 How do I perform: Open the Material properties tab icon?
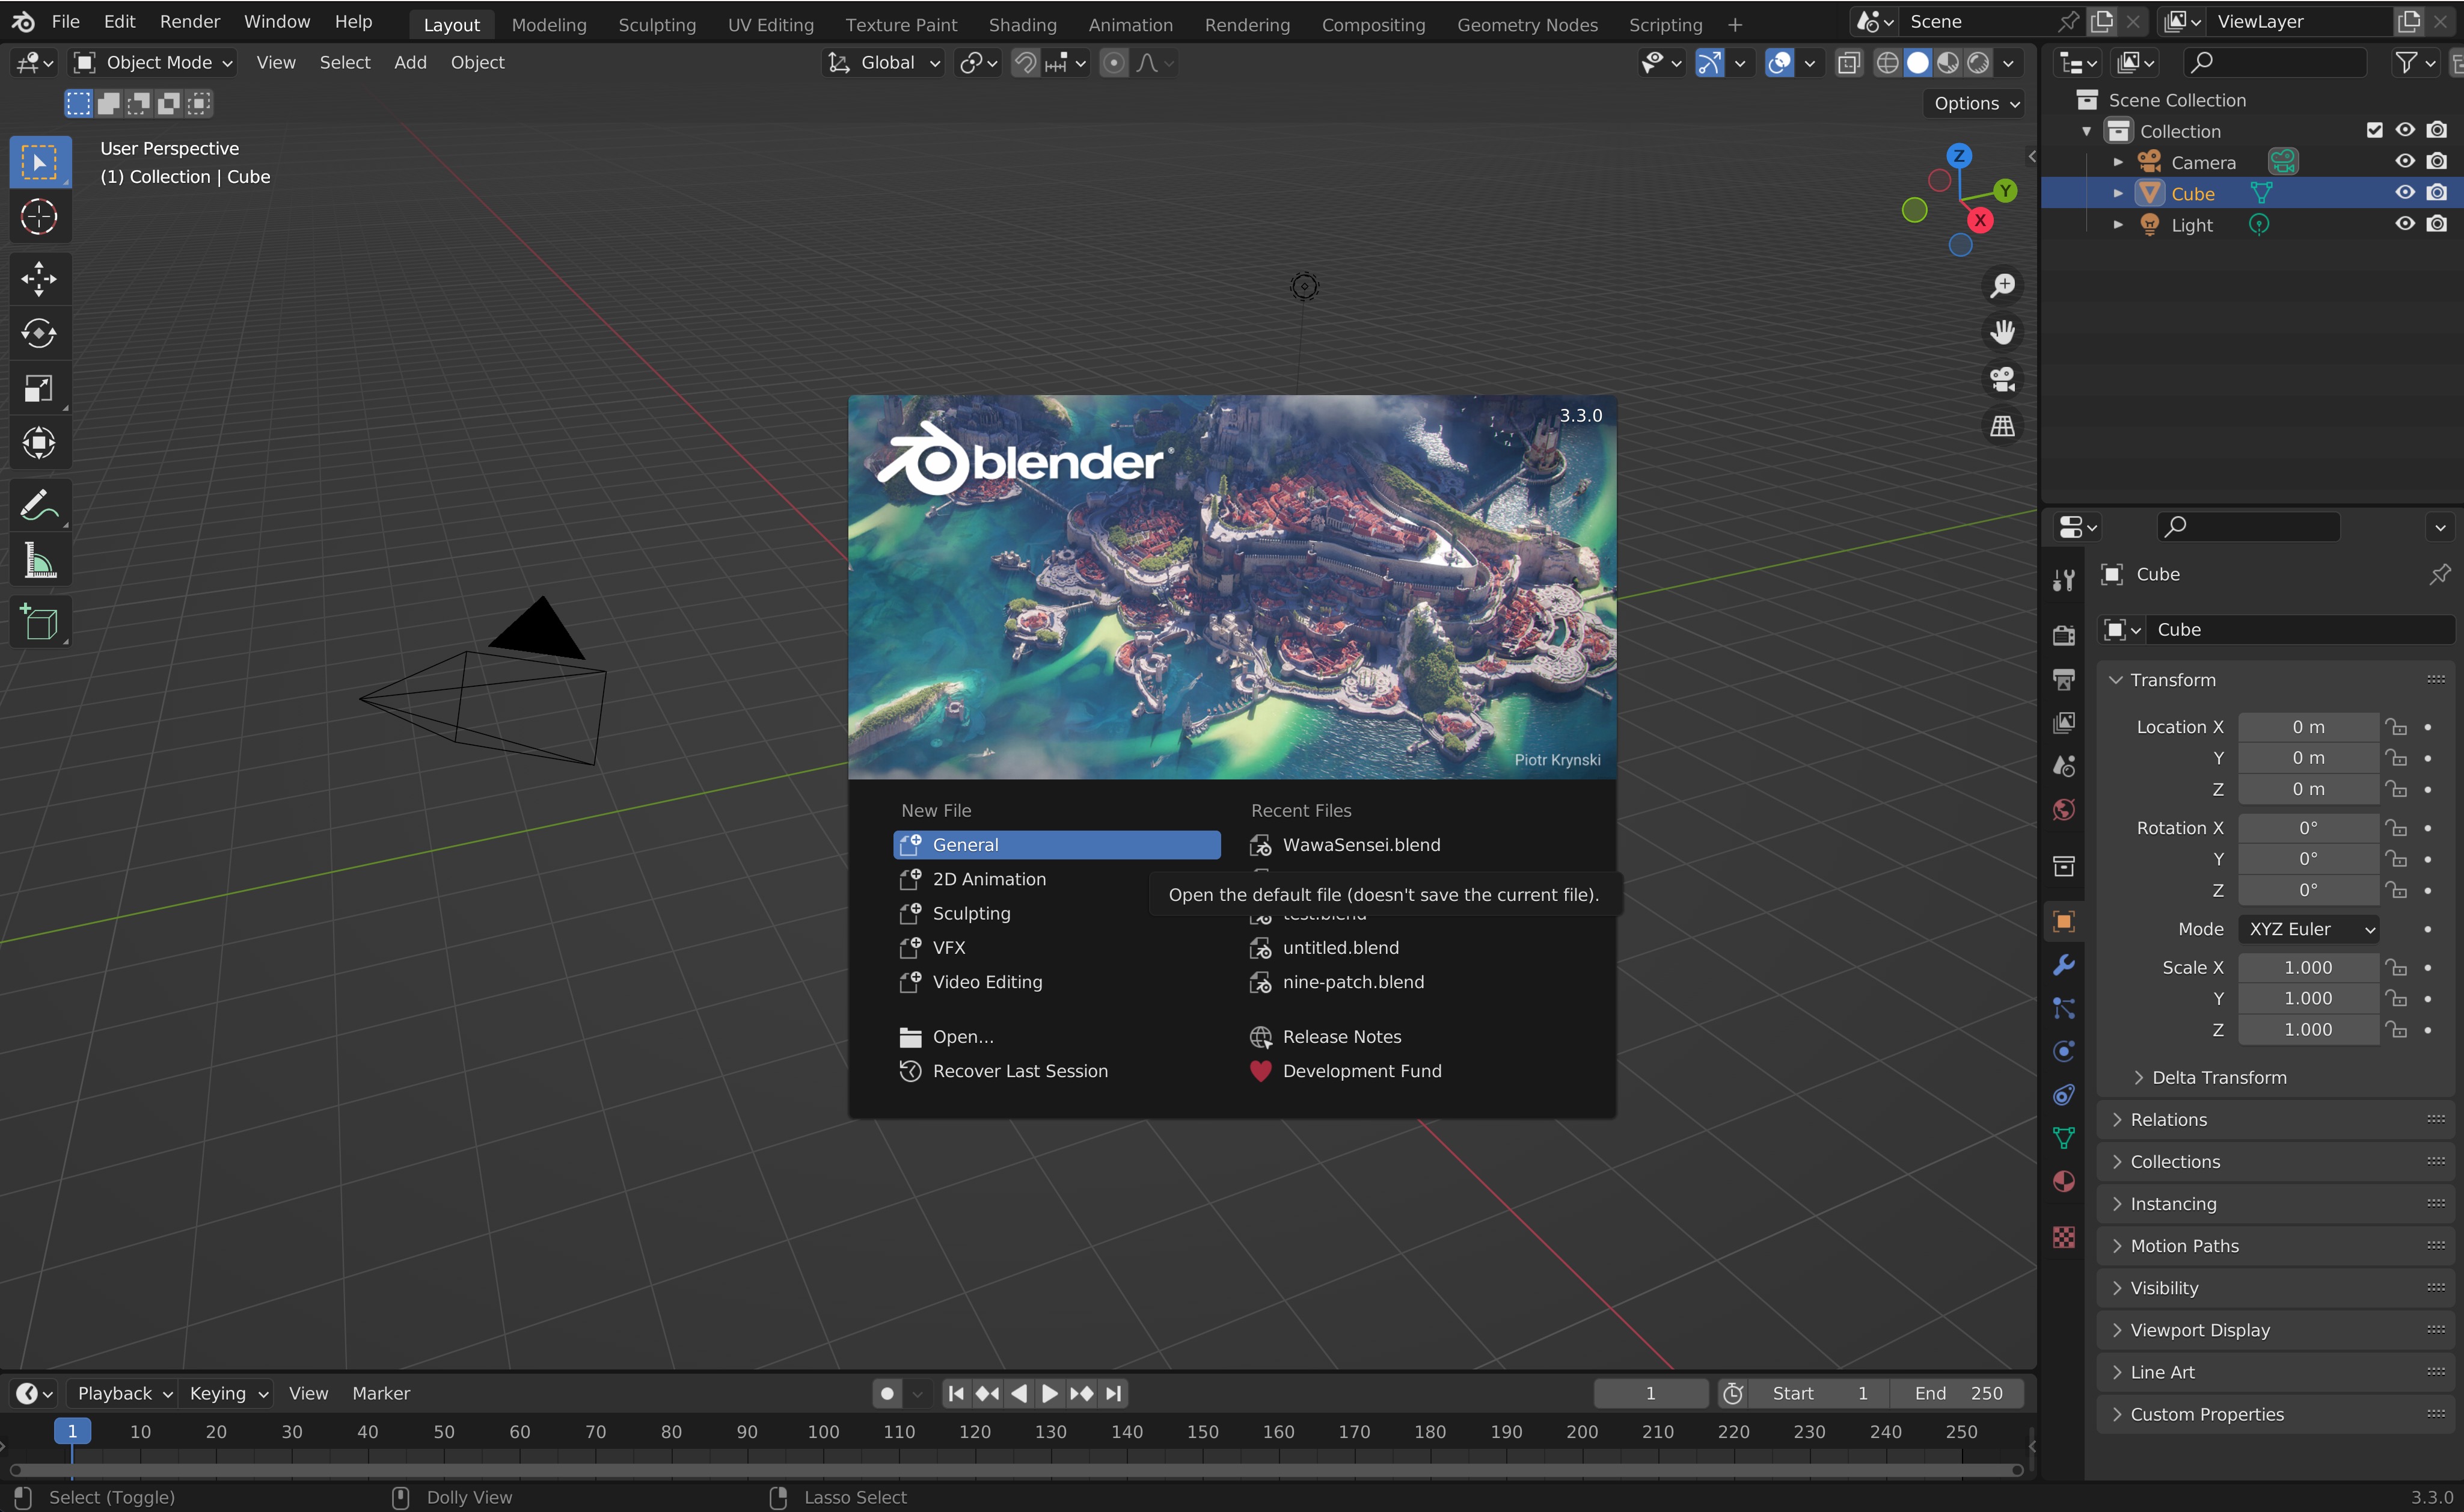click(2063, 1182)
